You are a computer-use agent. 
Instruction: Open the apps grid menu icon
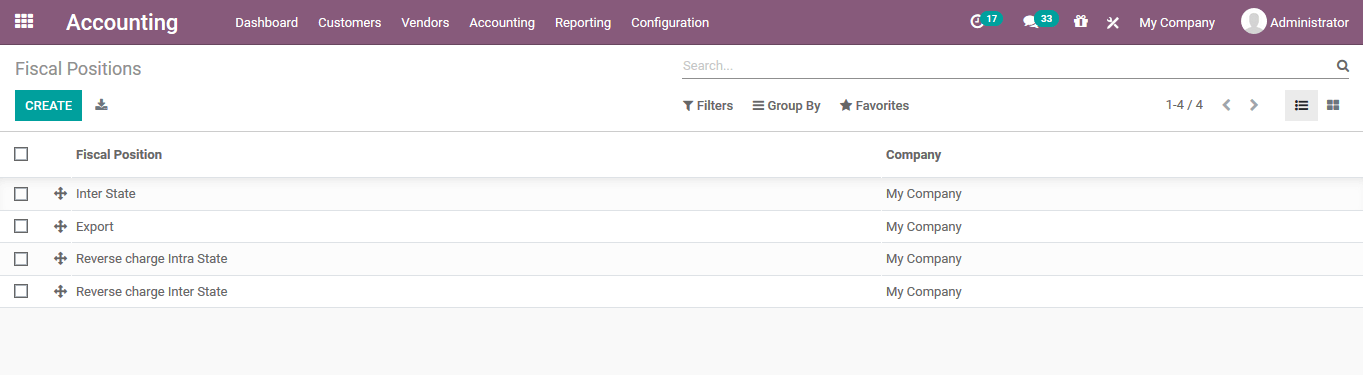pos(24,21)
